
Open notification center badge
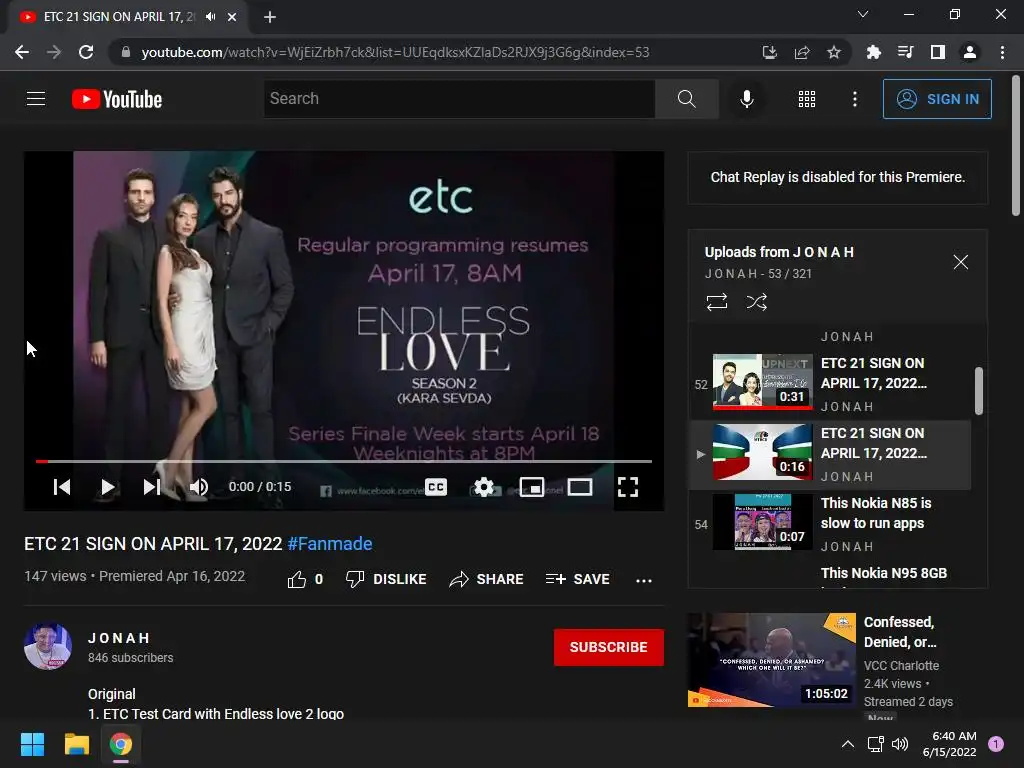pos(996,744)
